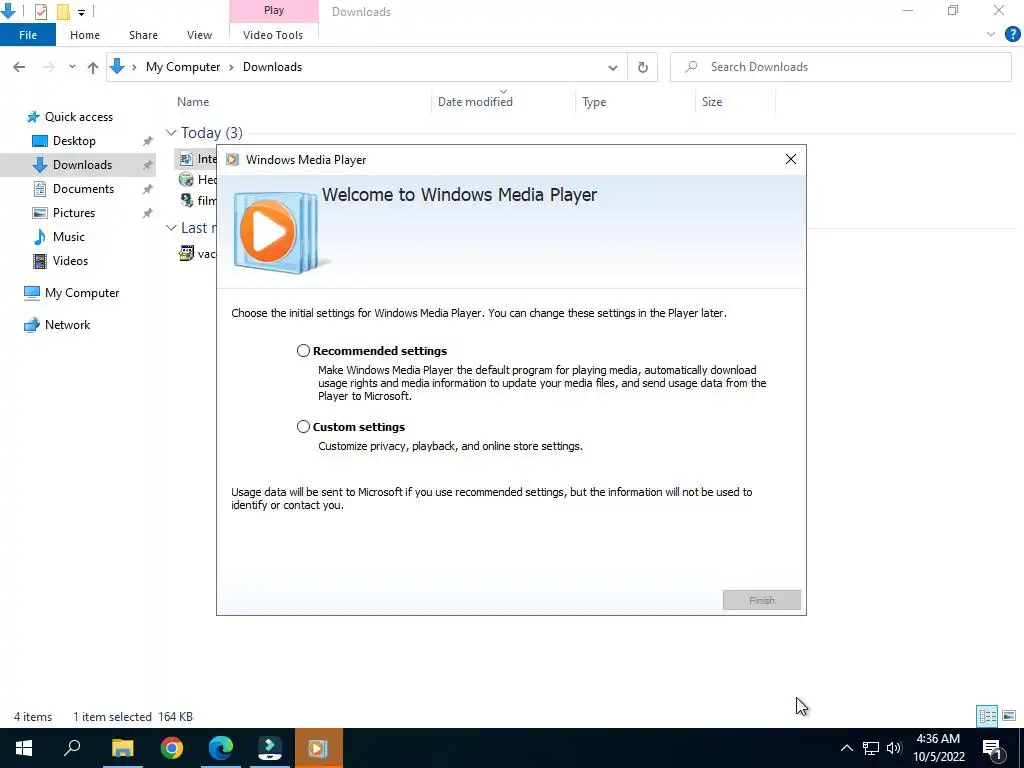
Task: Select Documents in the navigation pane
Action: click(x=83, y=189)
